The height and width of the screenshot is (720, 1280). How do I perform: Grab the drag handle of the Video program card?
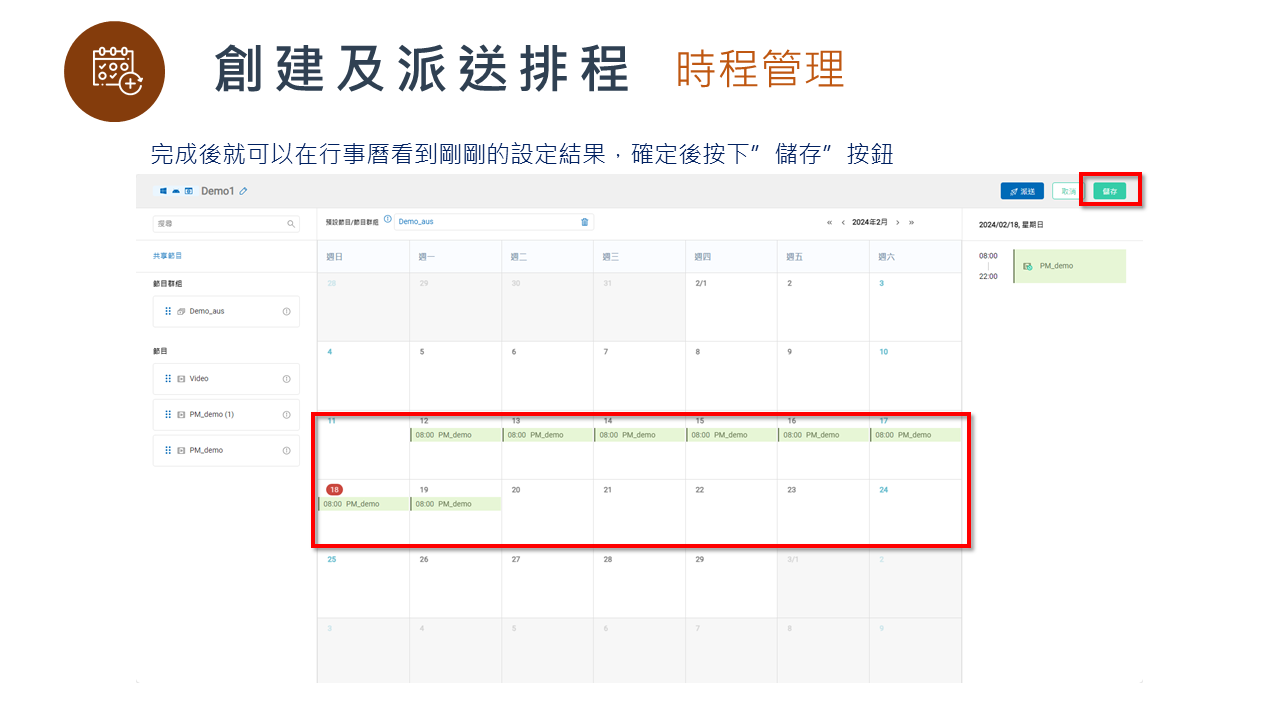pos(168,378)
